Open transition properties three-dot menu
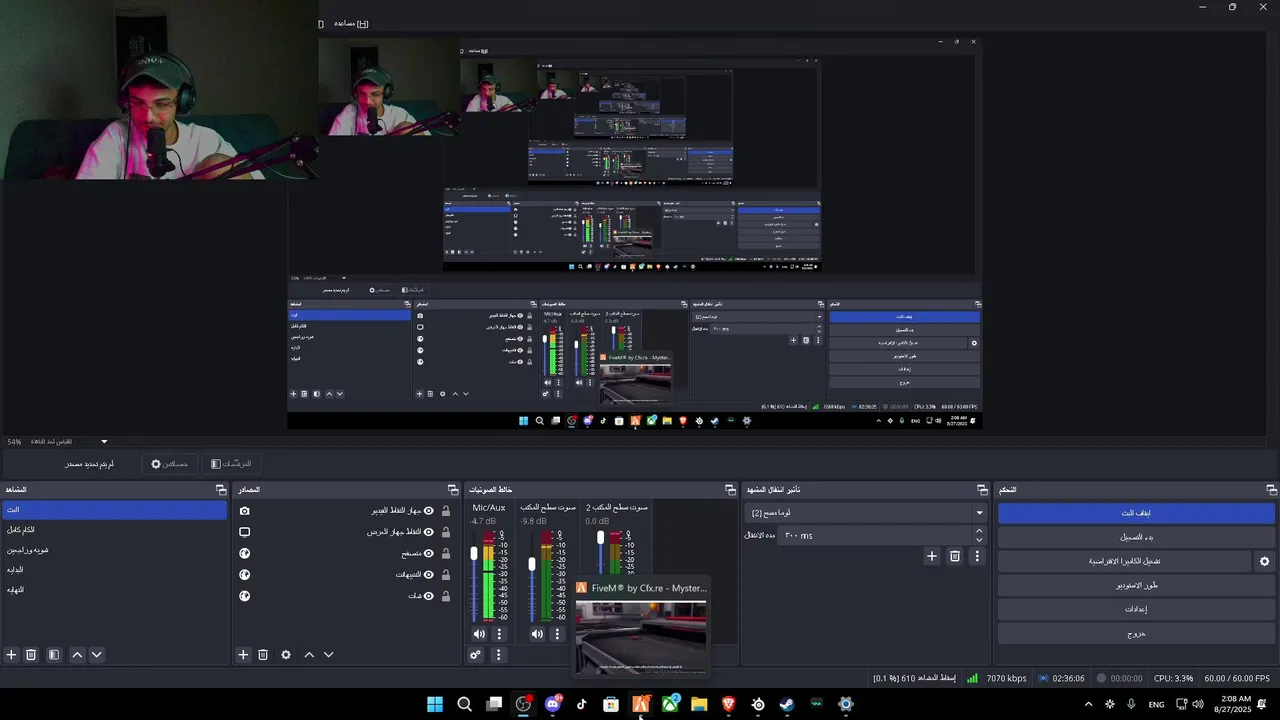Image resolution: width=1280 pixels, height=720 pixels. click(977, 556)
